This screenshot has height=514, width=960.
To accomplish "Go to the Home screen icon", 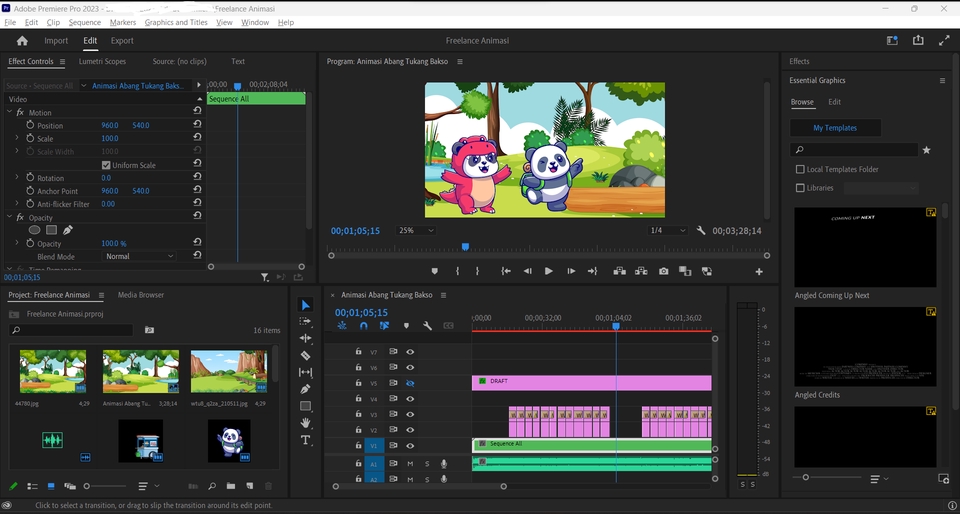I will point(22,40).
